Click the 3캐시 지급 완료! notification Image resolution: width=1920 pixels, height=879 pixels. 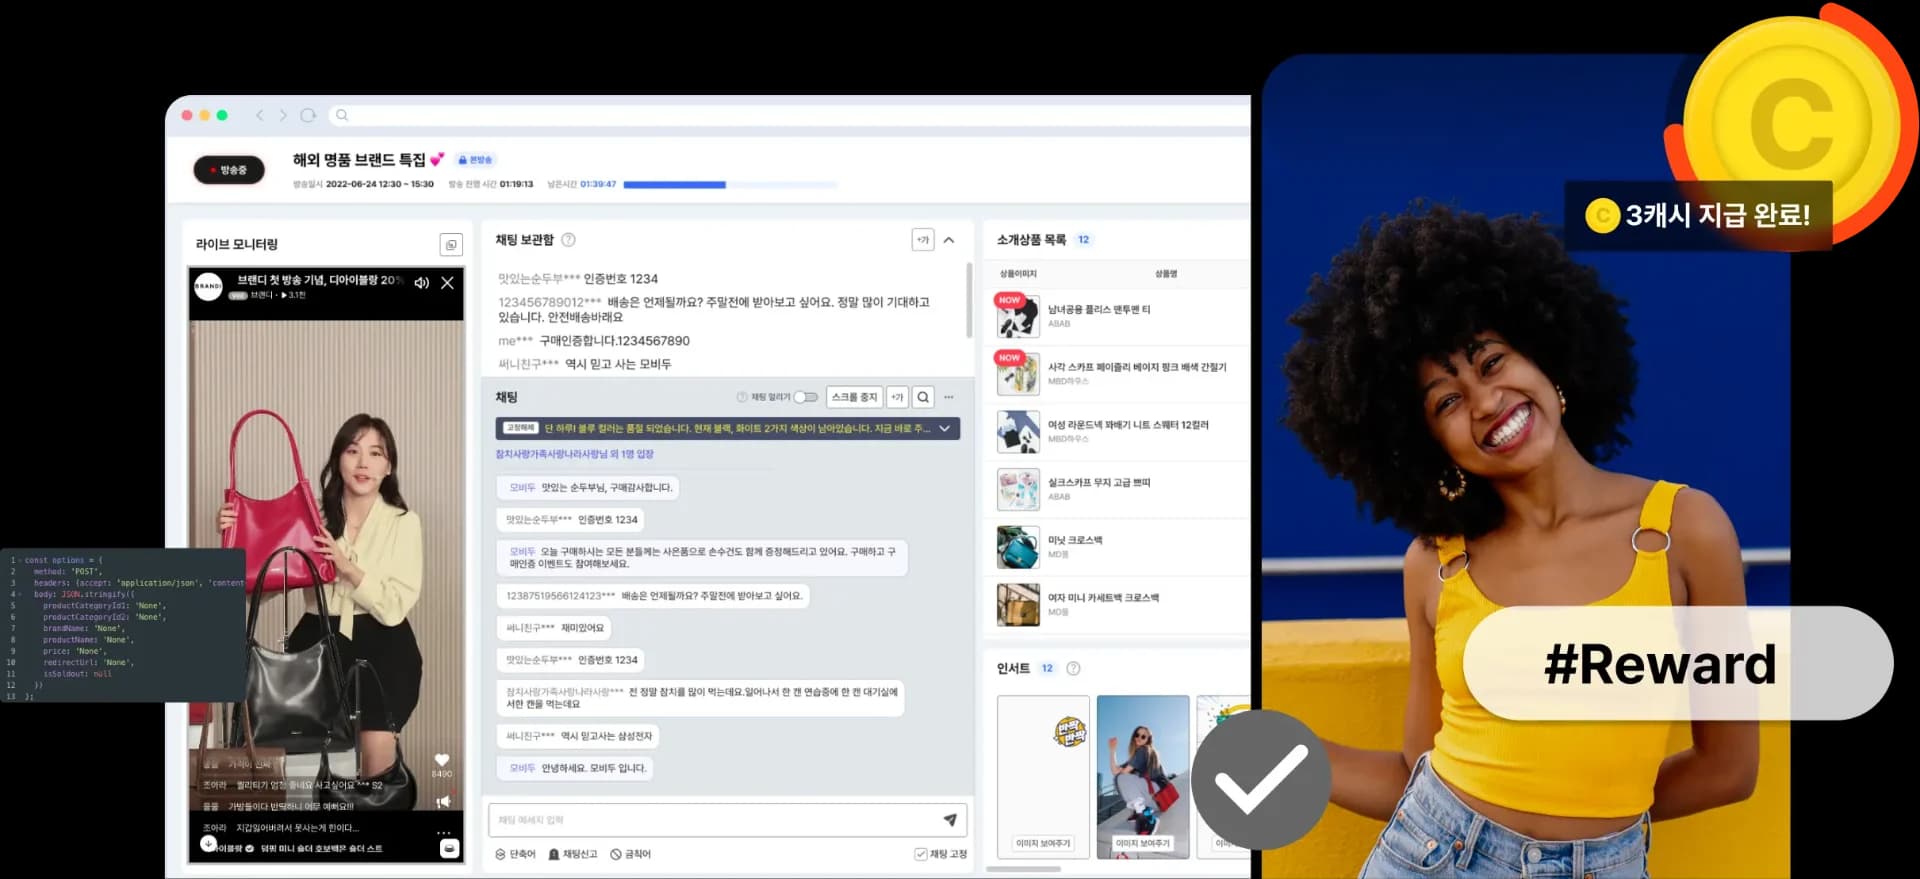point(1698,215)
